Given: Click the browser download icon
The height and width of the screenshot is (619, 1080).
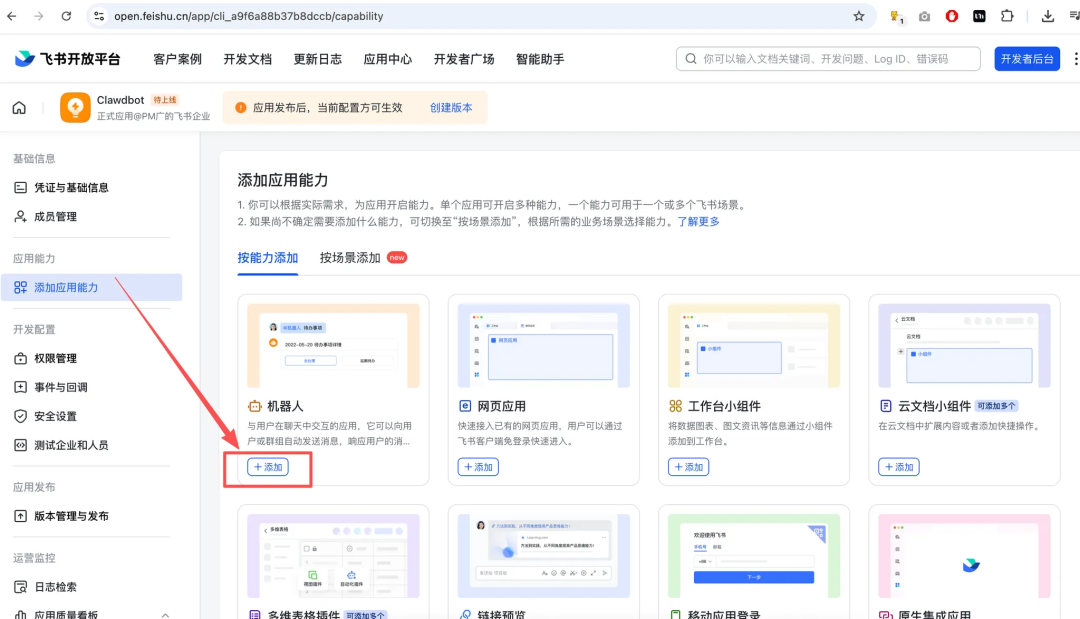Looking at the screenshot, I should tap(1047, 16).
